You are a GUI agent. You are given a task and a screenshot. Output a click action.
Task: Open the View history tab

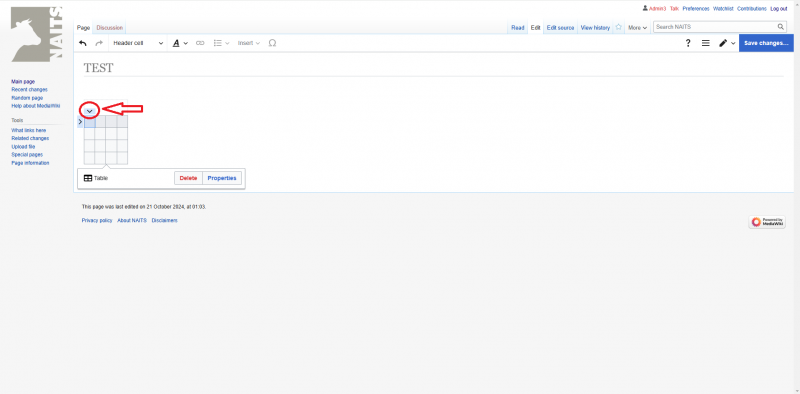595,28
